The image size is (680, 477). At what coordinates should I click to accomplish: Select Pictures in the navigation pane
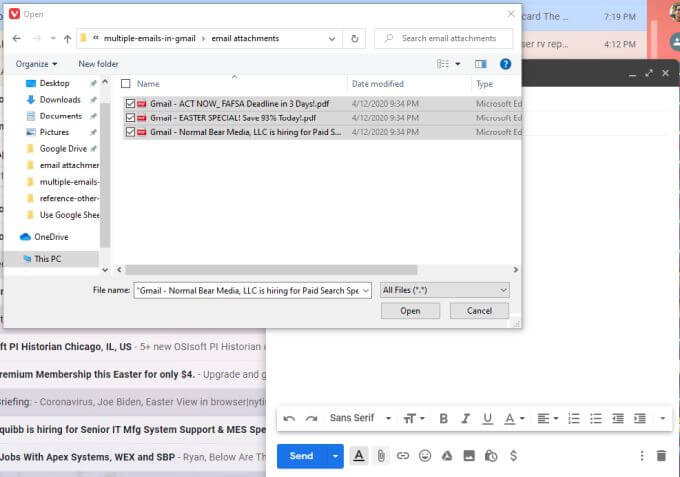[54, 132]
